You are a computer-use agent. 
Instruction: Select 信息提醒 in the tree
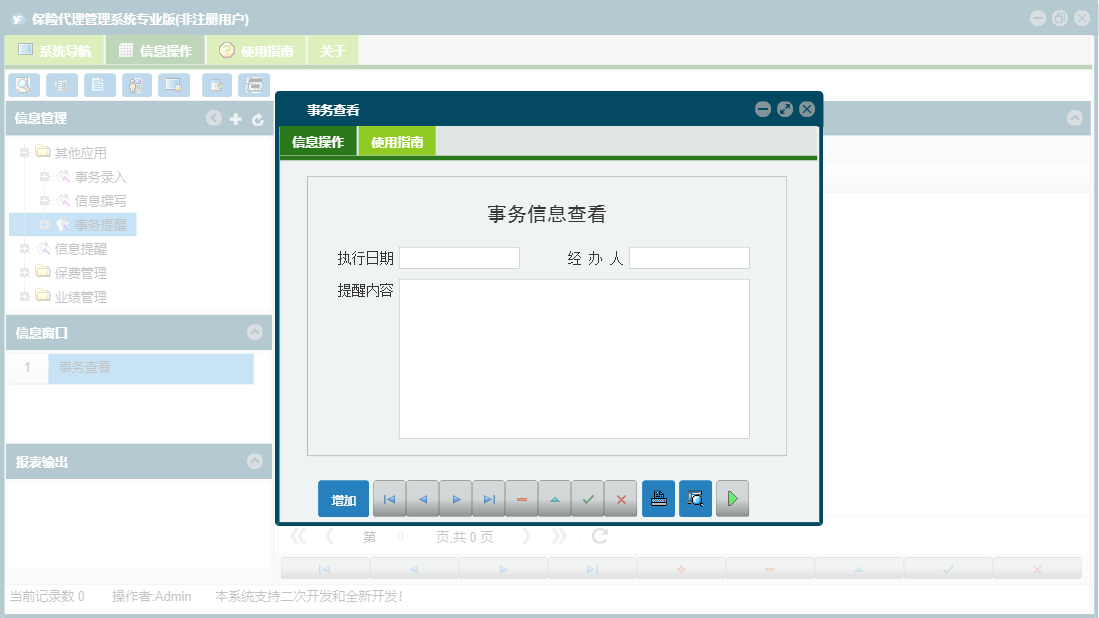click(x=81, y=249)
